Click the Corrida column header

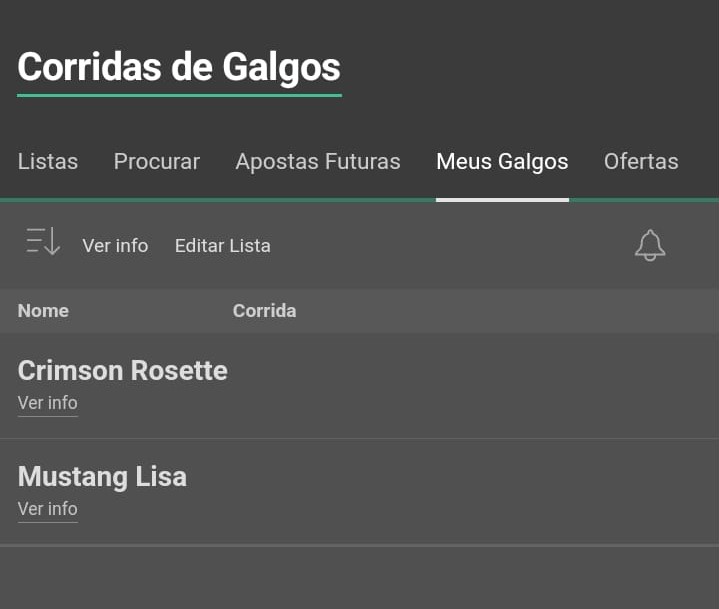(x=265, y=311)
